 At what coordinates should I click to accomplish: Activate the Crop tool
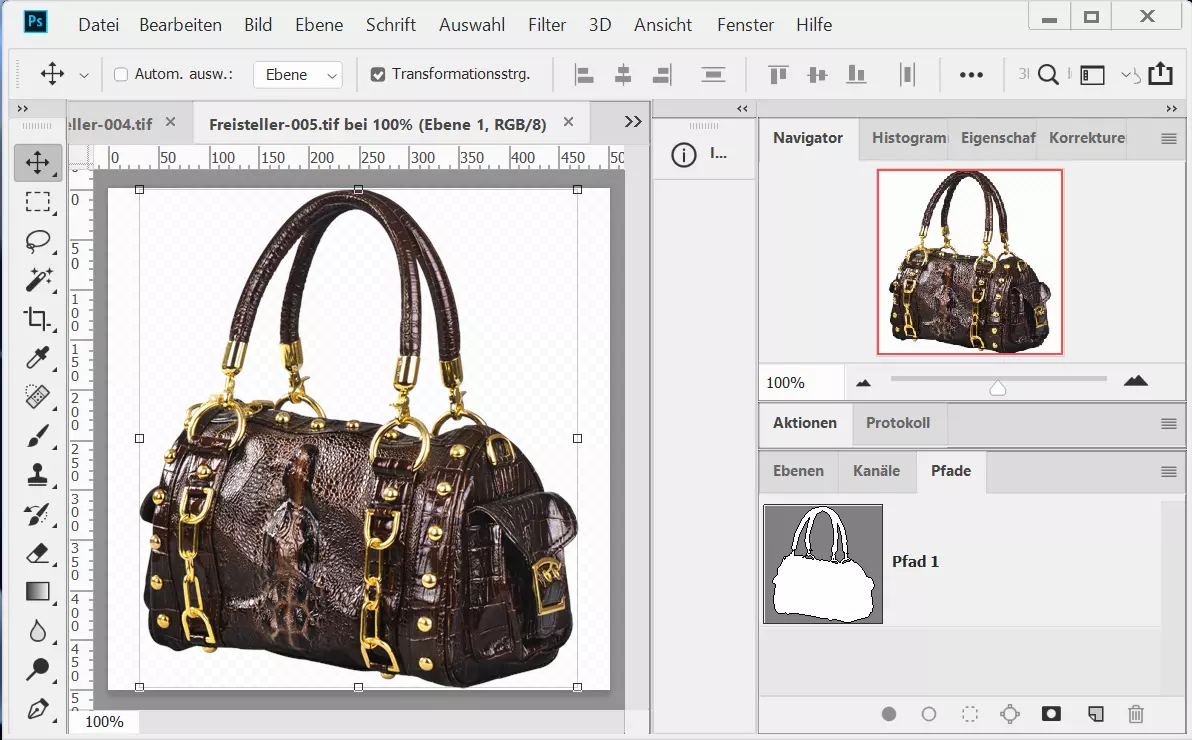(38, 319)
